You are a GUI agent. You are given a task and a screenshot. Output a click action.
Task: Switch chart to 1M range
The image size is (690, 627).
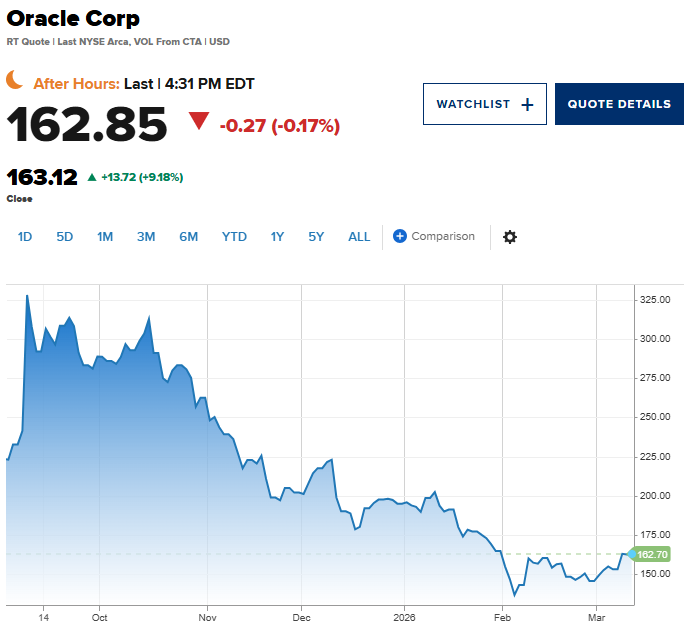tap(105, 237)
